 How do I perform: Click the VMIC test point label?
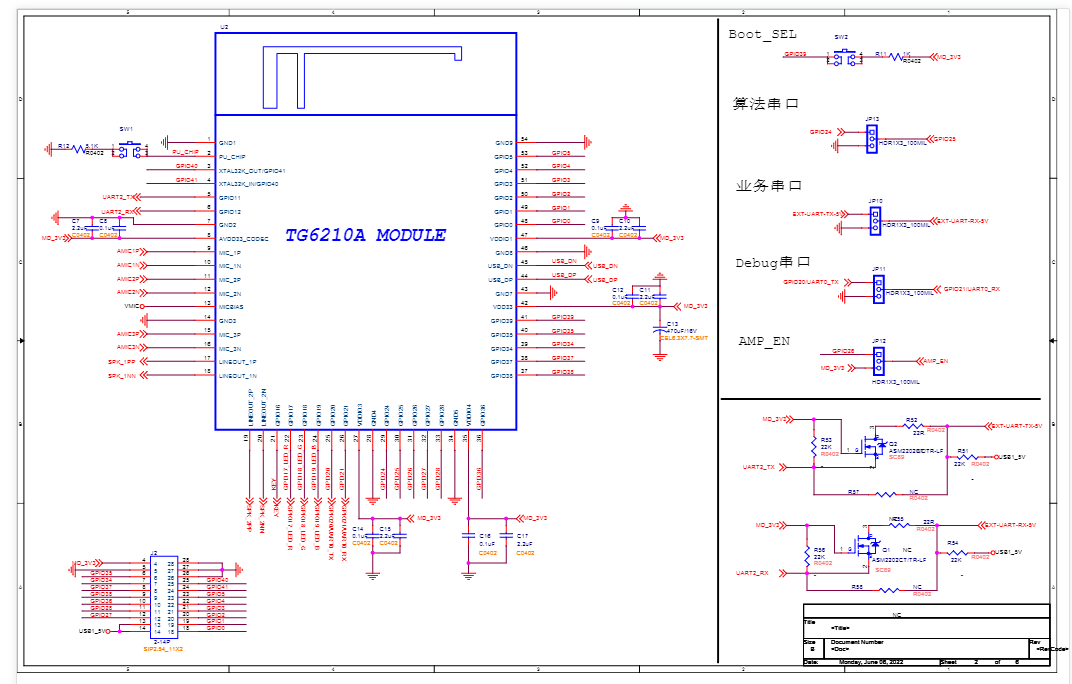(131, 306)
